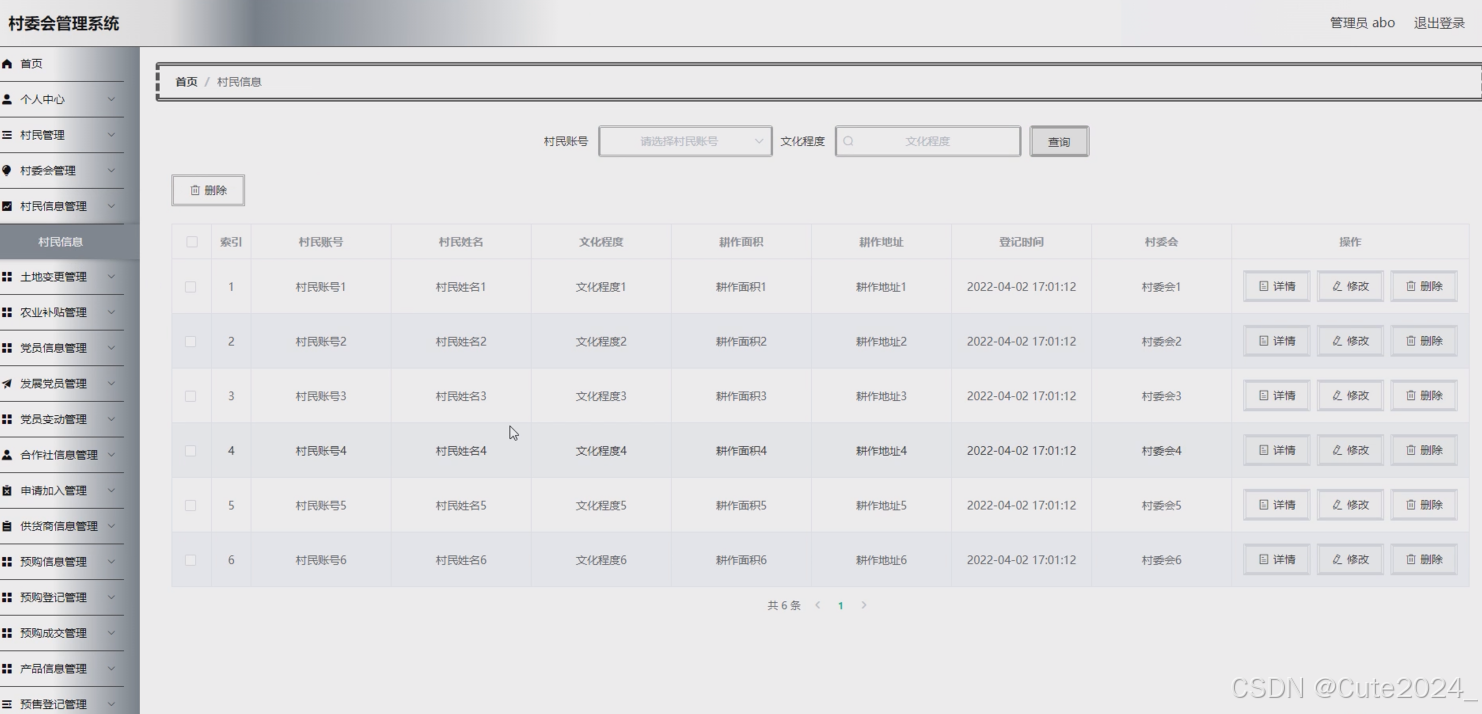The image size is (1482, 714).
Task: Click 删除 button for 村民账号6
Action: pyautogui.click(x=1424, y=560)
